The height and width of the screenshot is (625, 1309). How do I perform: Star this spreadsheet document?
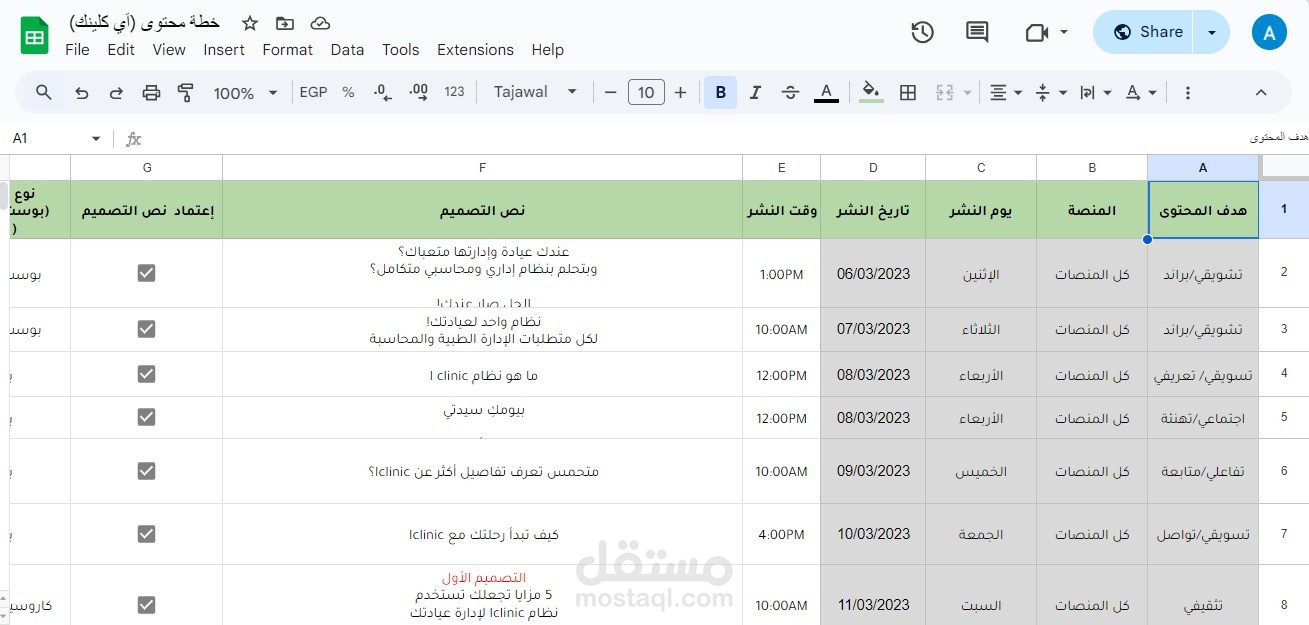coord(250,23)
